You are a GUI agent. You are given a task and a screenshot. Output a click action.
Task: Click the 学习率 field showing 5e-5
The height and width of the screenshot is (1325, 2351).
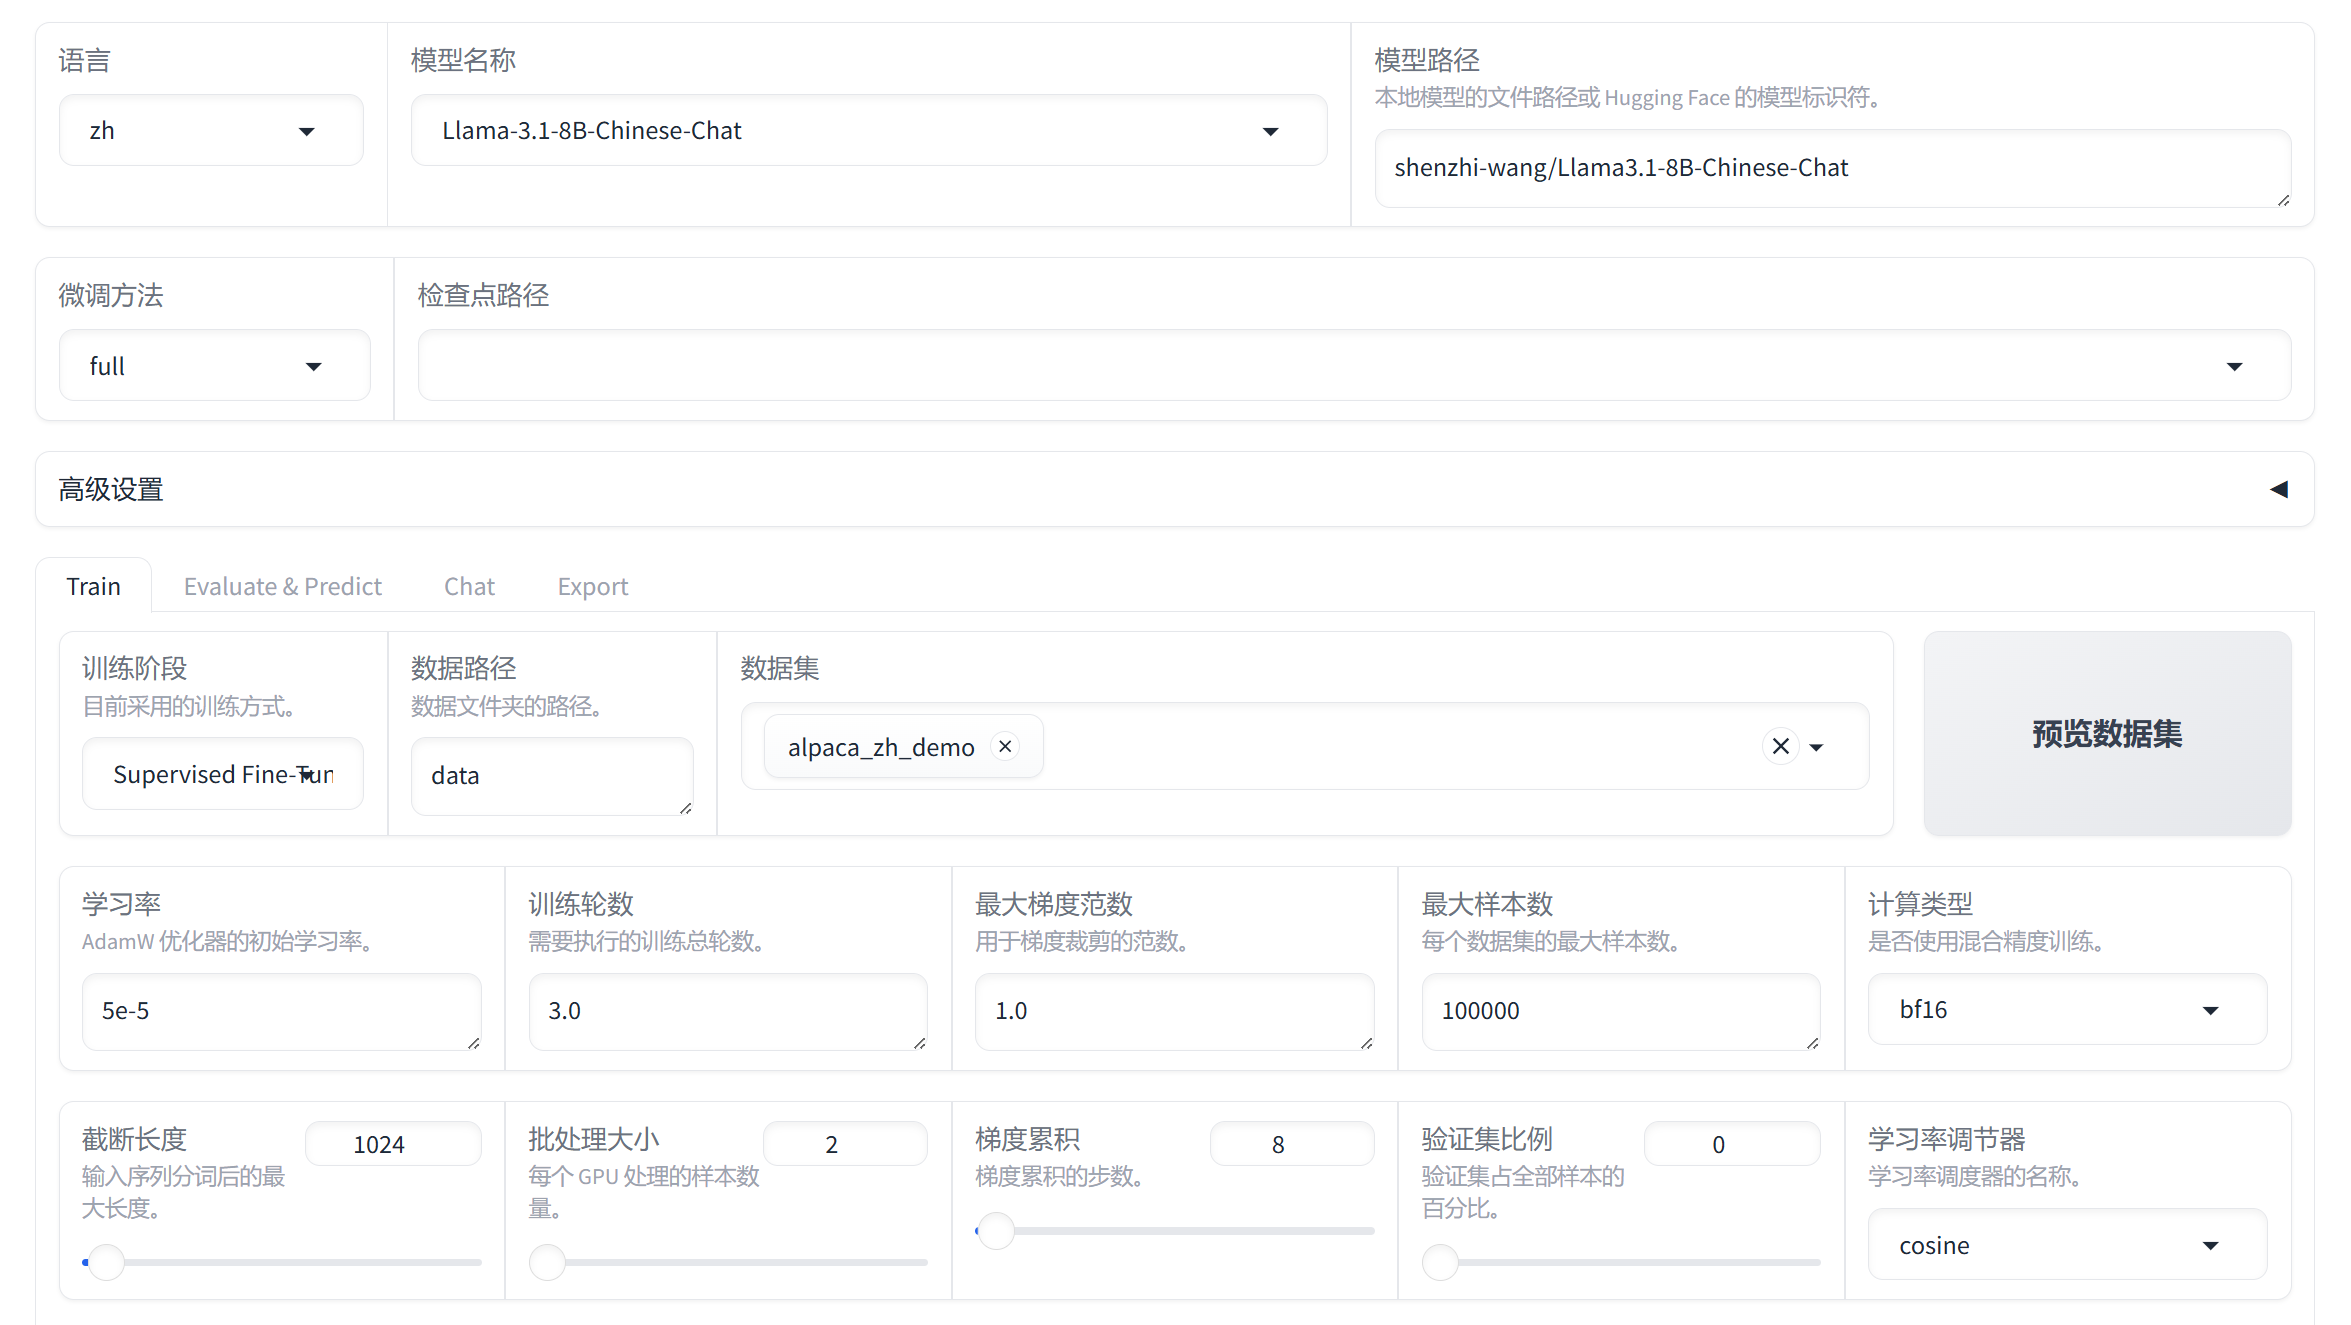(281, 1010)
